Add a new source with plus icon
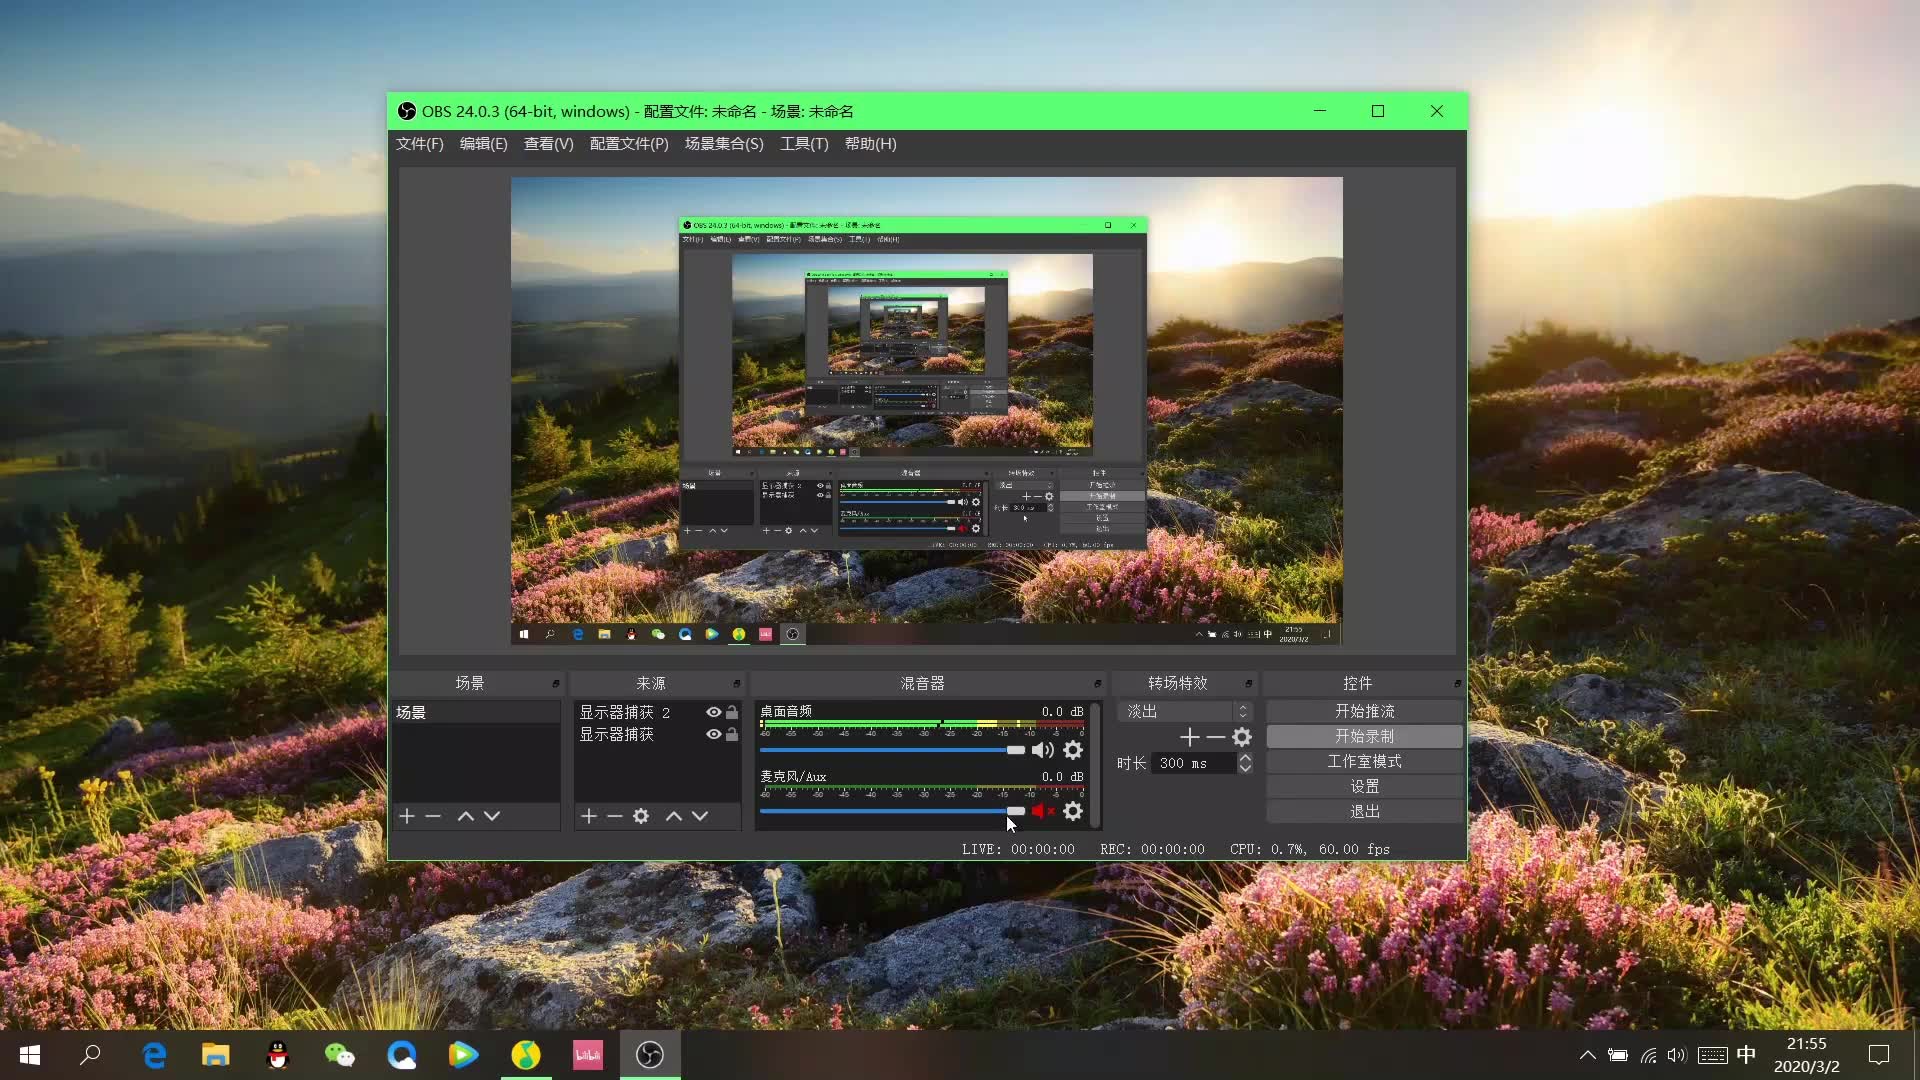Screen dimensions: 1920x1080 (x=588, y=816)
